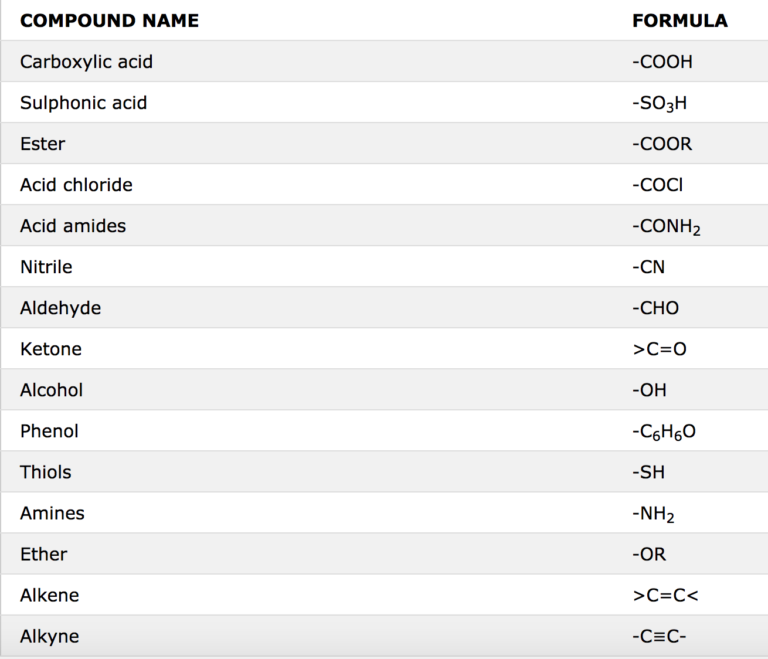
Task: Click the Aldehyde row label
Action: point(60,308)
